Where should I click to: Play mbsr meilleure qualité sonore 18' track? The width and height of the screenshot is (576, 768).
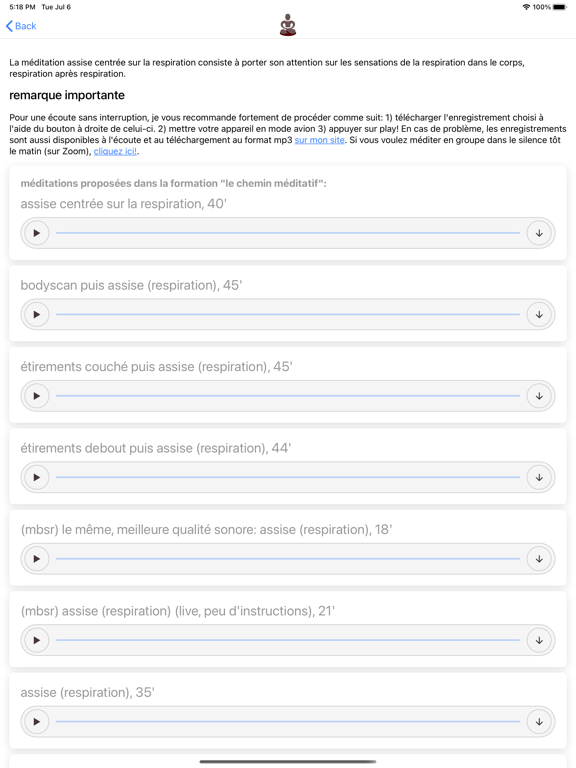[37, 559]
